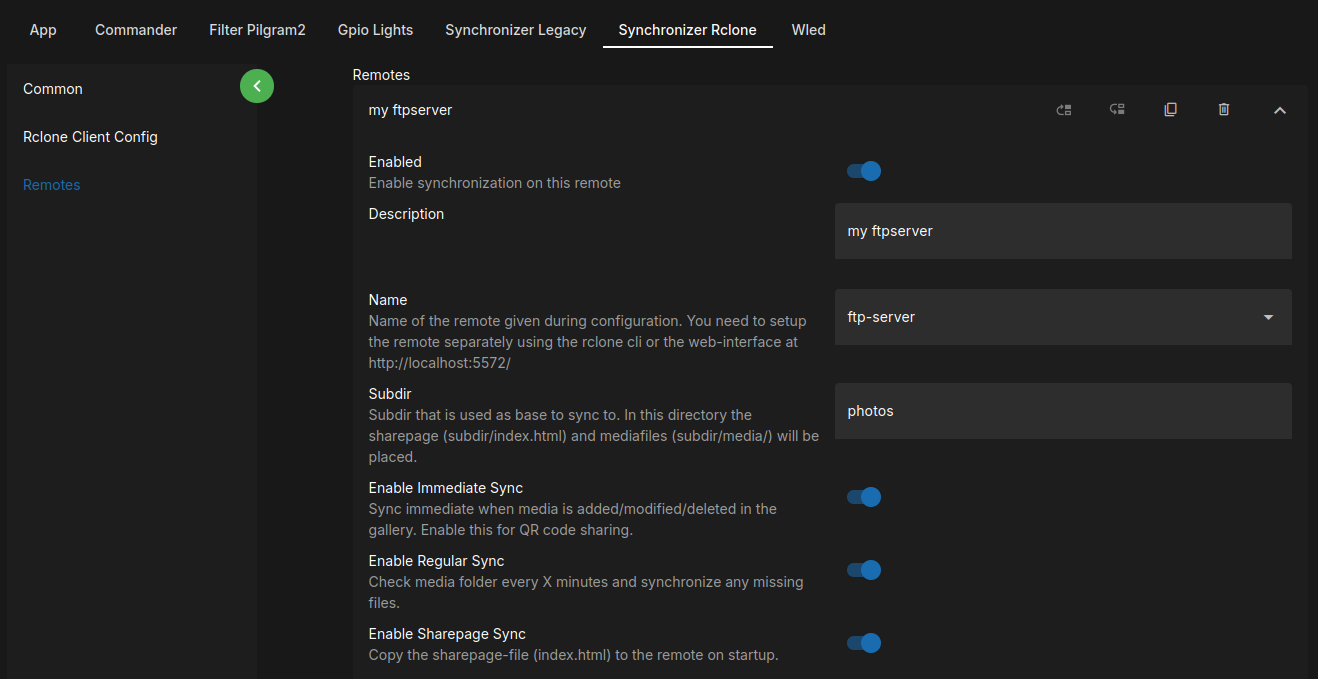This screenshot has width=1318, height=679.
Task: Collapse the sidebar with the green arrow
Action: coord(257,86)
